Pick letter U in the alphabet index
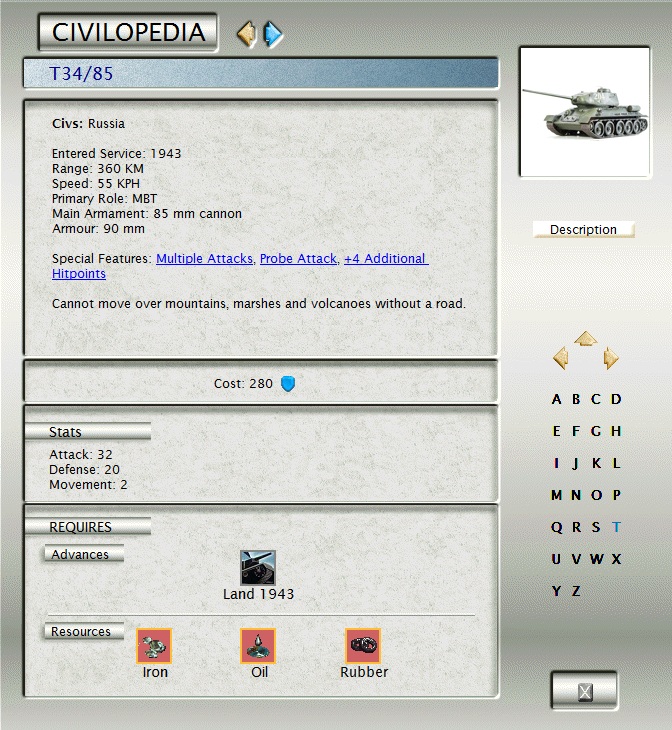The height and width of the screenshot is (730, 672). coord(557,559)
